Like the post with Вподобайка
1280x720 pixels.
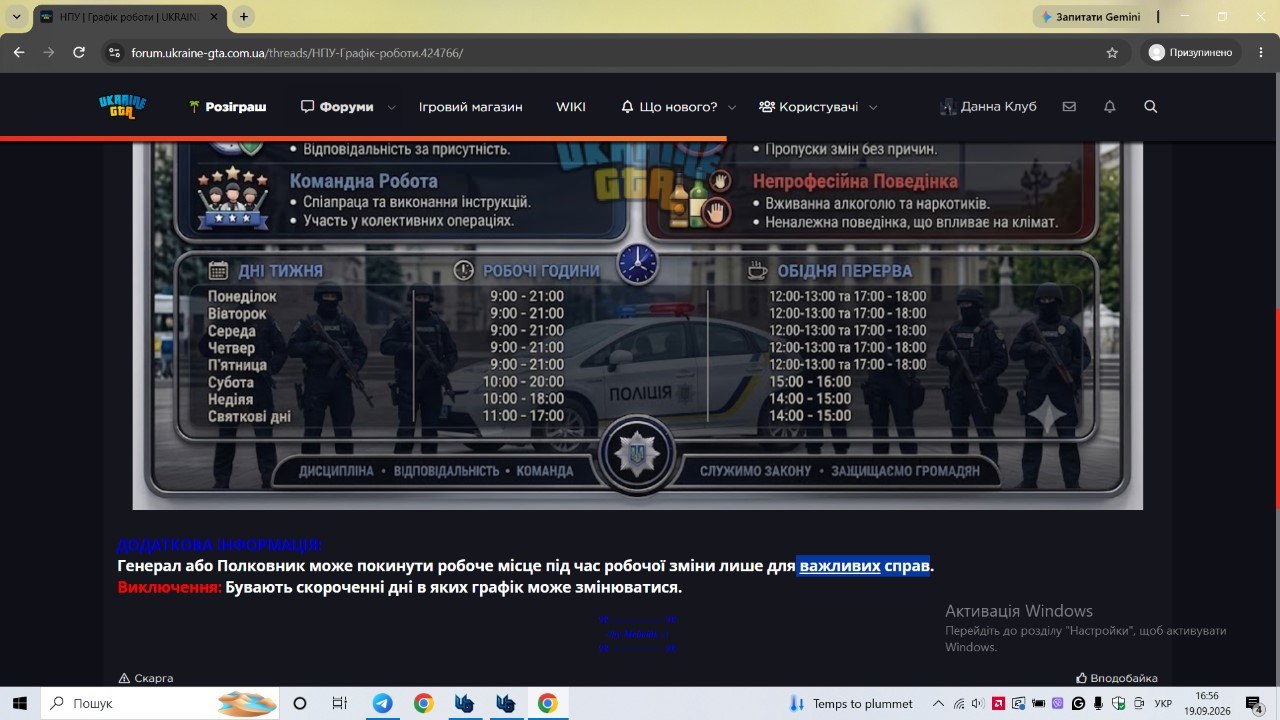[1116, 678]
